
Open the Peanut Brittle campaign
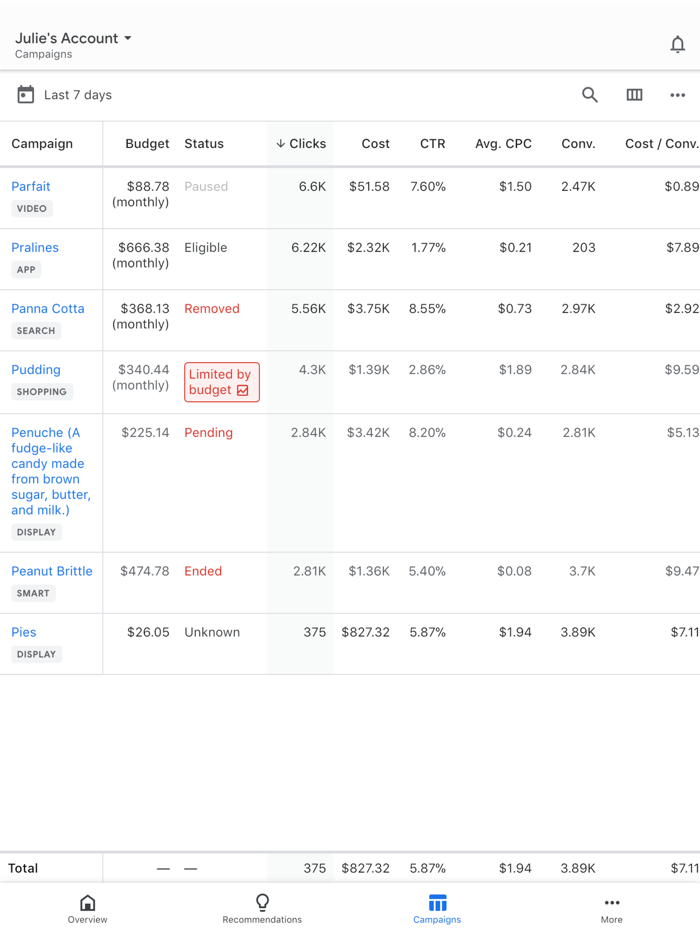coord(54,571)
